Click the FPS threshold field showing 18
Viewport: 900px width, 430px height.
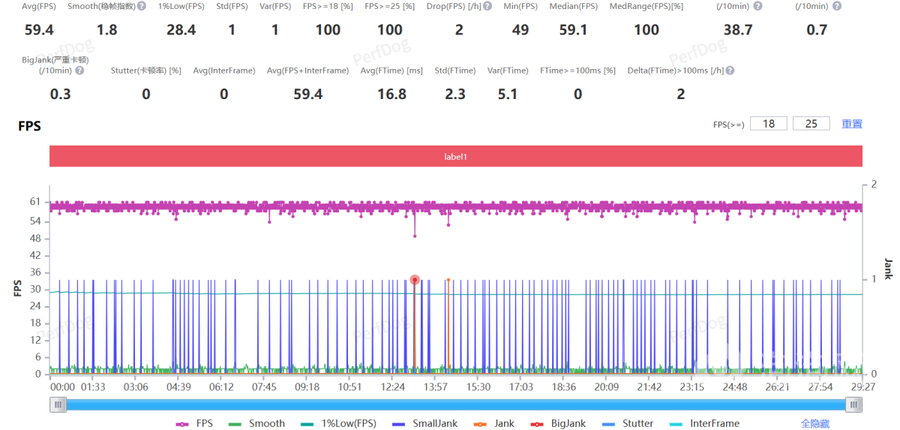768,124
